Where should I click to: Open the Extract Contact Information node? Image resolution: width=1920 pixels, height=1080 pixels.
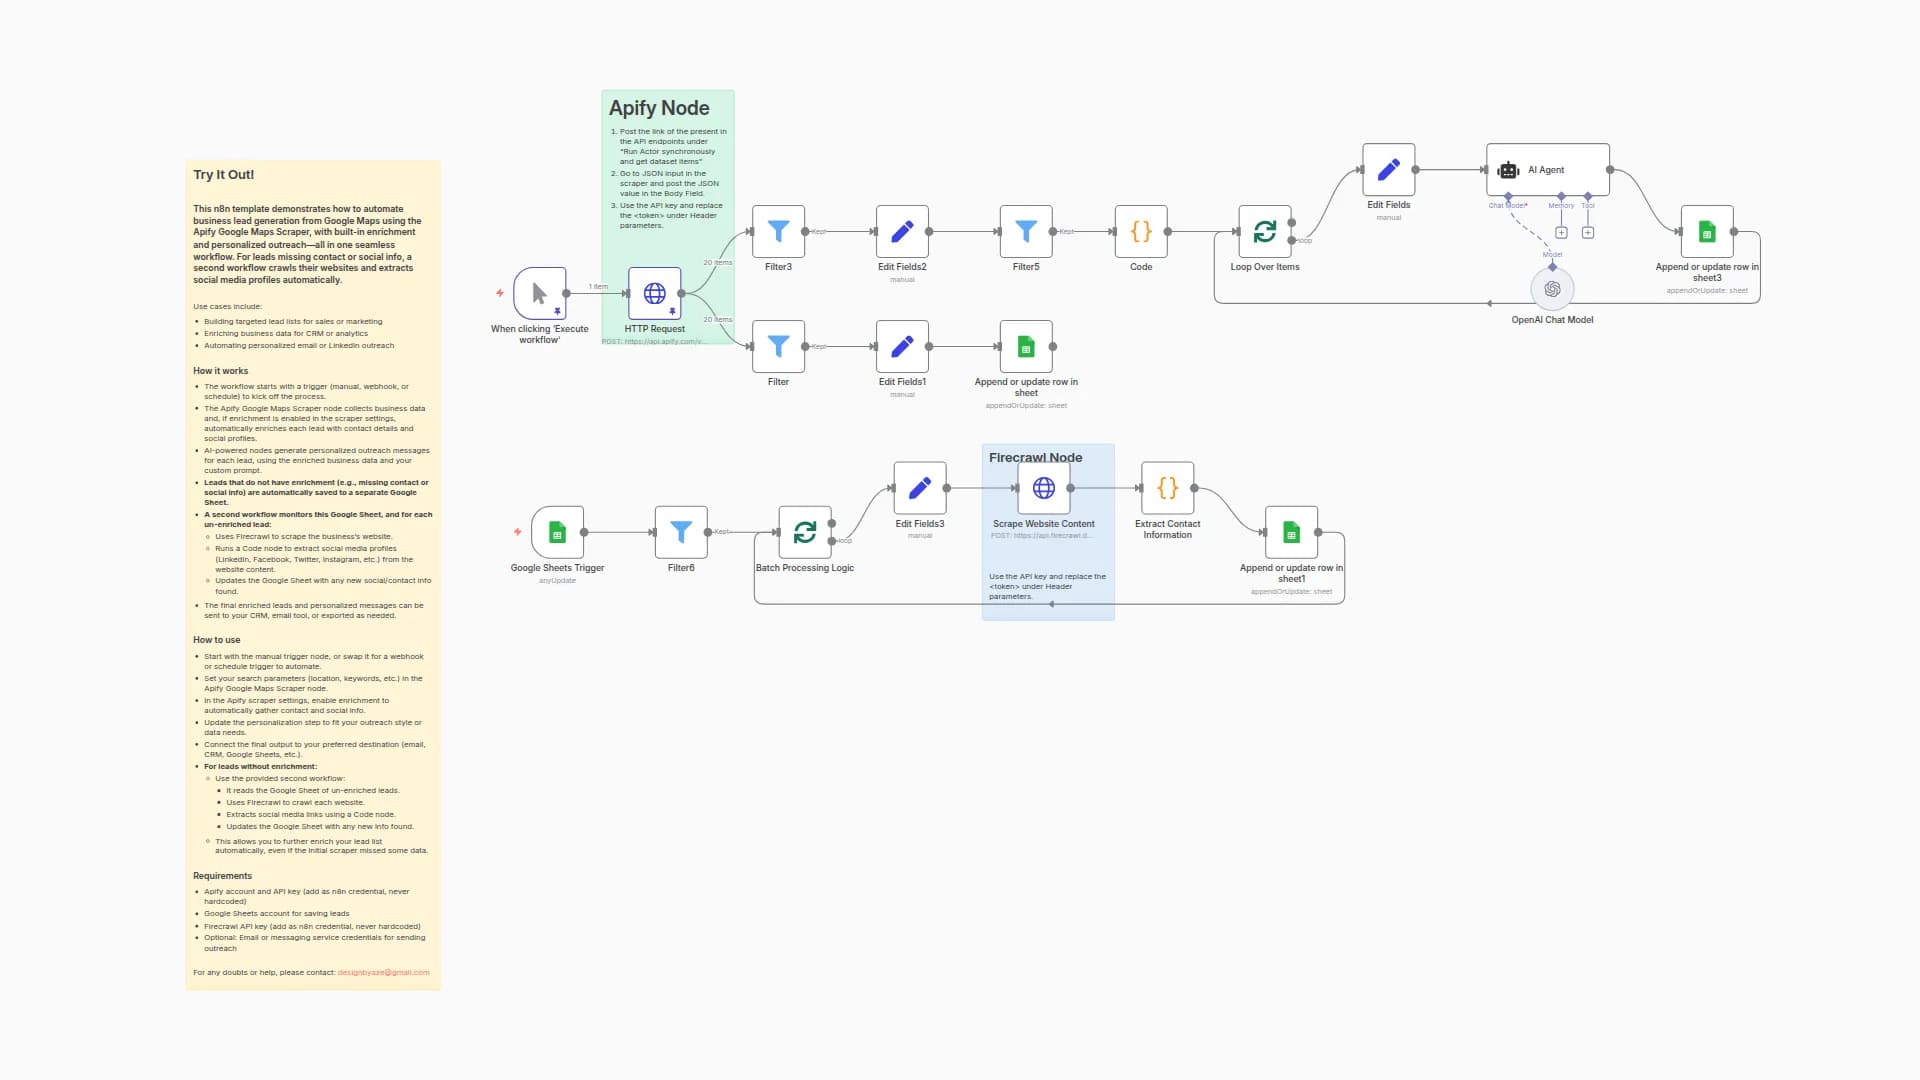click(1166, 489)
